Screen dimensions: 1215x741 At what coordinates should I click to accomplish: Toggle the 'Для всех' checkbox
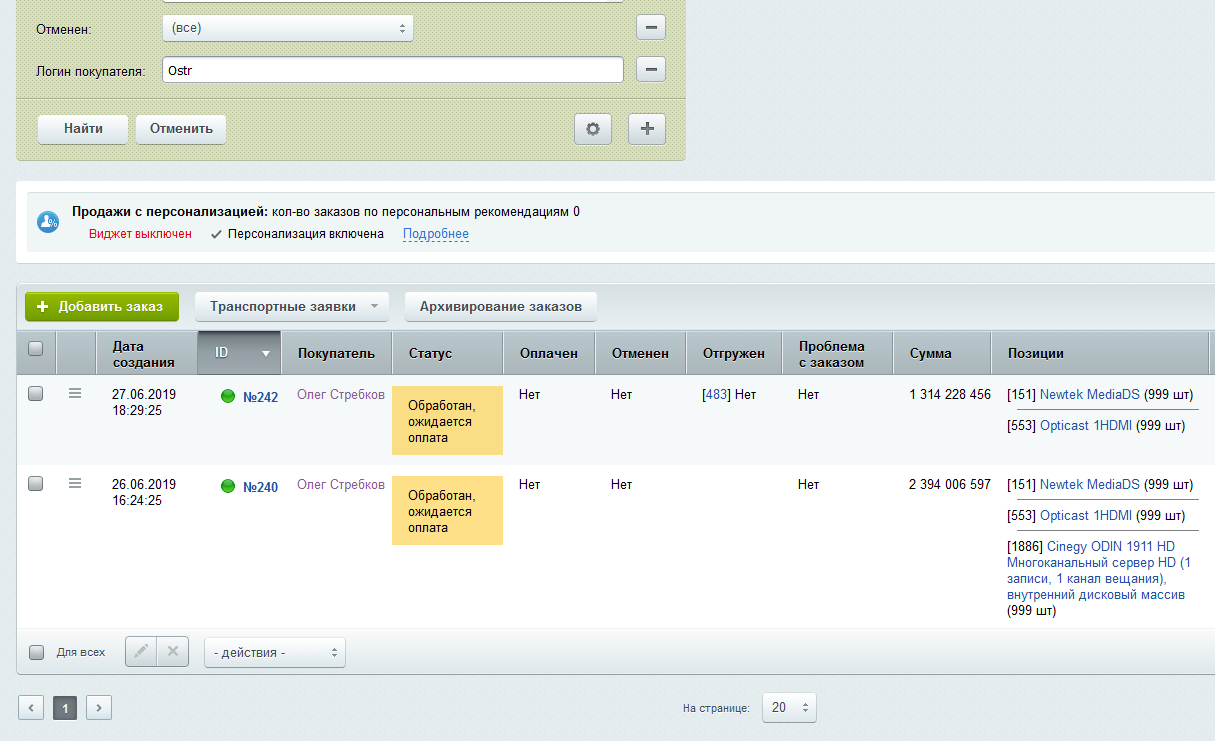37,653
